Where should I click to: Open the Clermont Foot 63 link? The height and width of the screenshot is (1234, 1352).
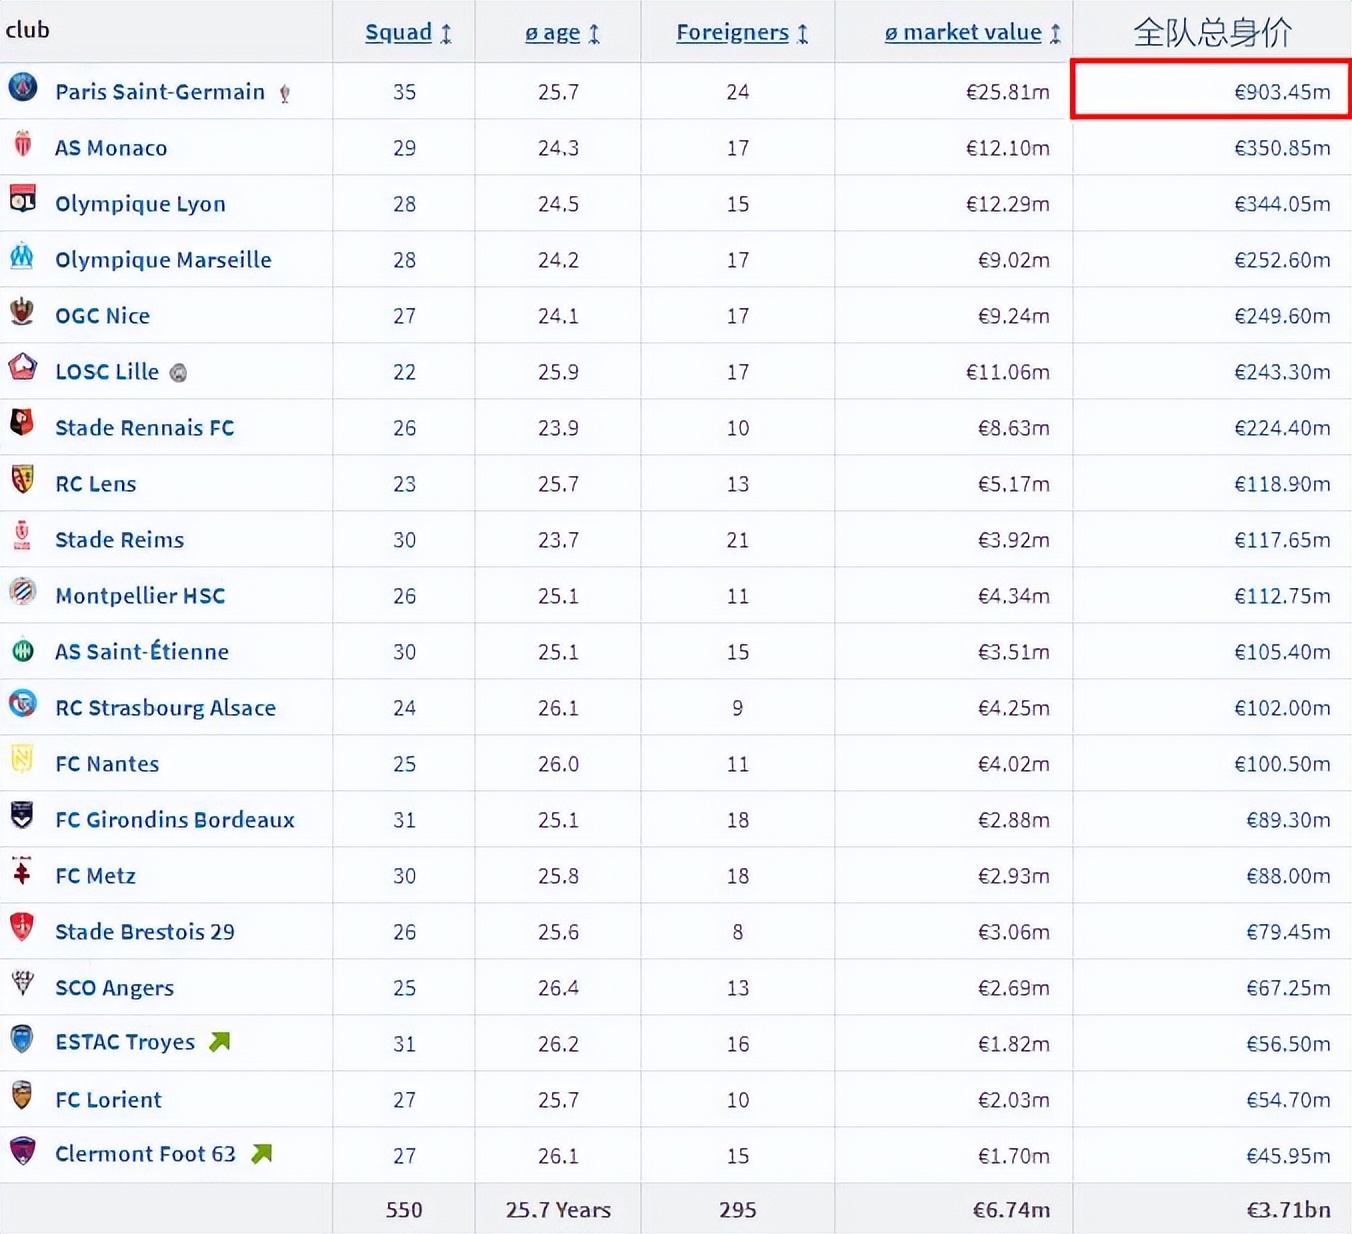point(145,1154)
